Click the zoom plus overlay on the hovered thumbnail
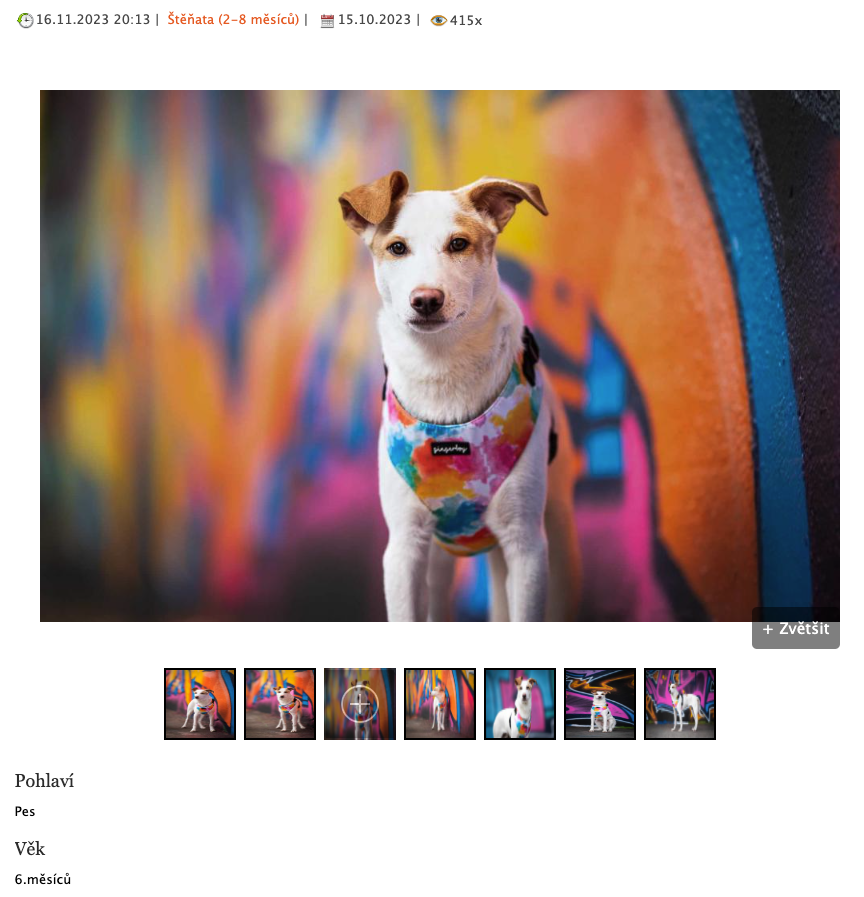Image resolution: width=864 pixels, height=897 pixels. pos(360,704)
